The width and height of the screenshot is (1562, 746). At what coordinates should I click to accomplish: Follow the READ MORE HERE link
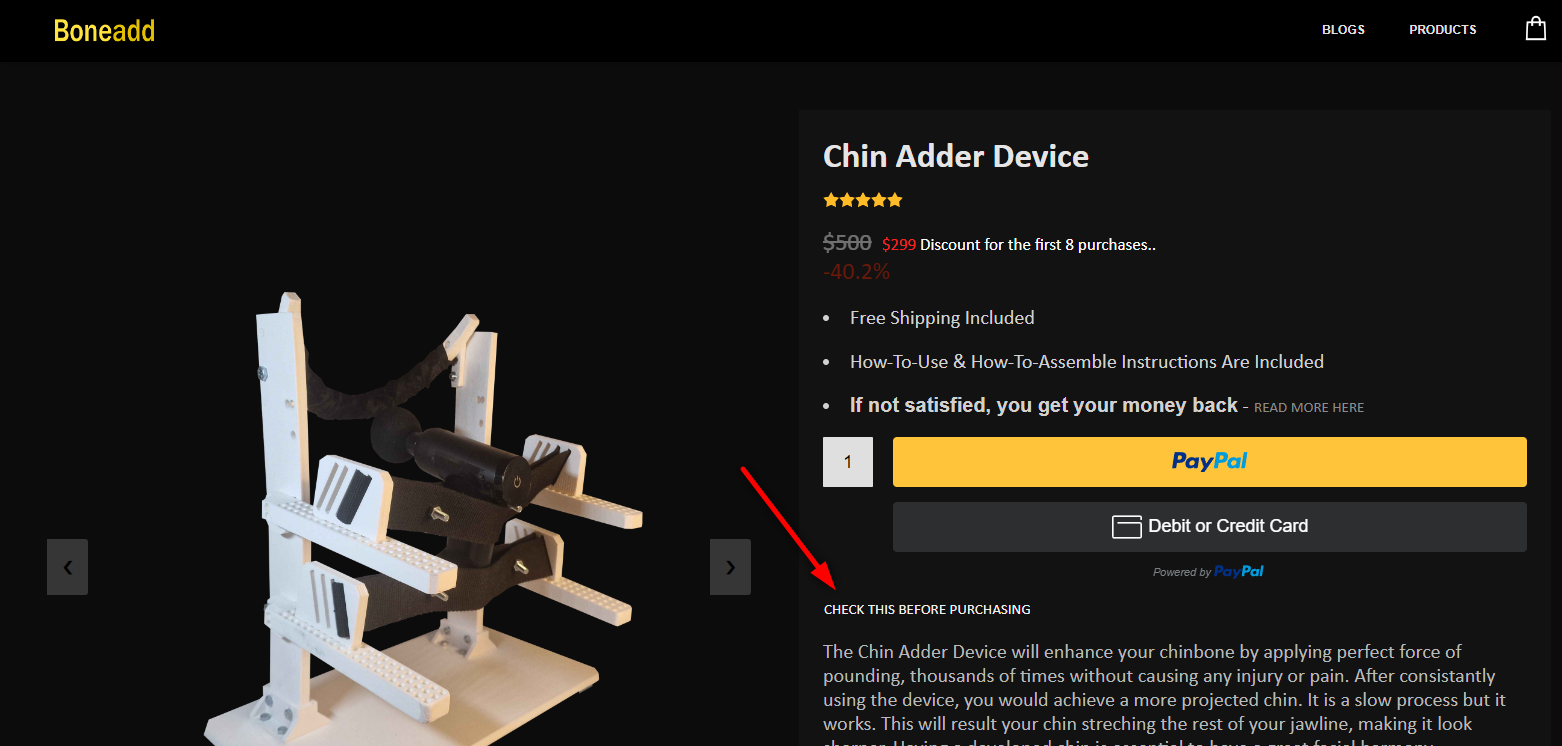pyautogui.click(x=1308, y=408)
